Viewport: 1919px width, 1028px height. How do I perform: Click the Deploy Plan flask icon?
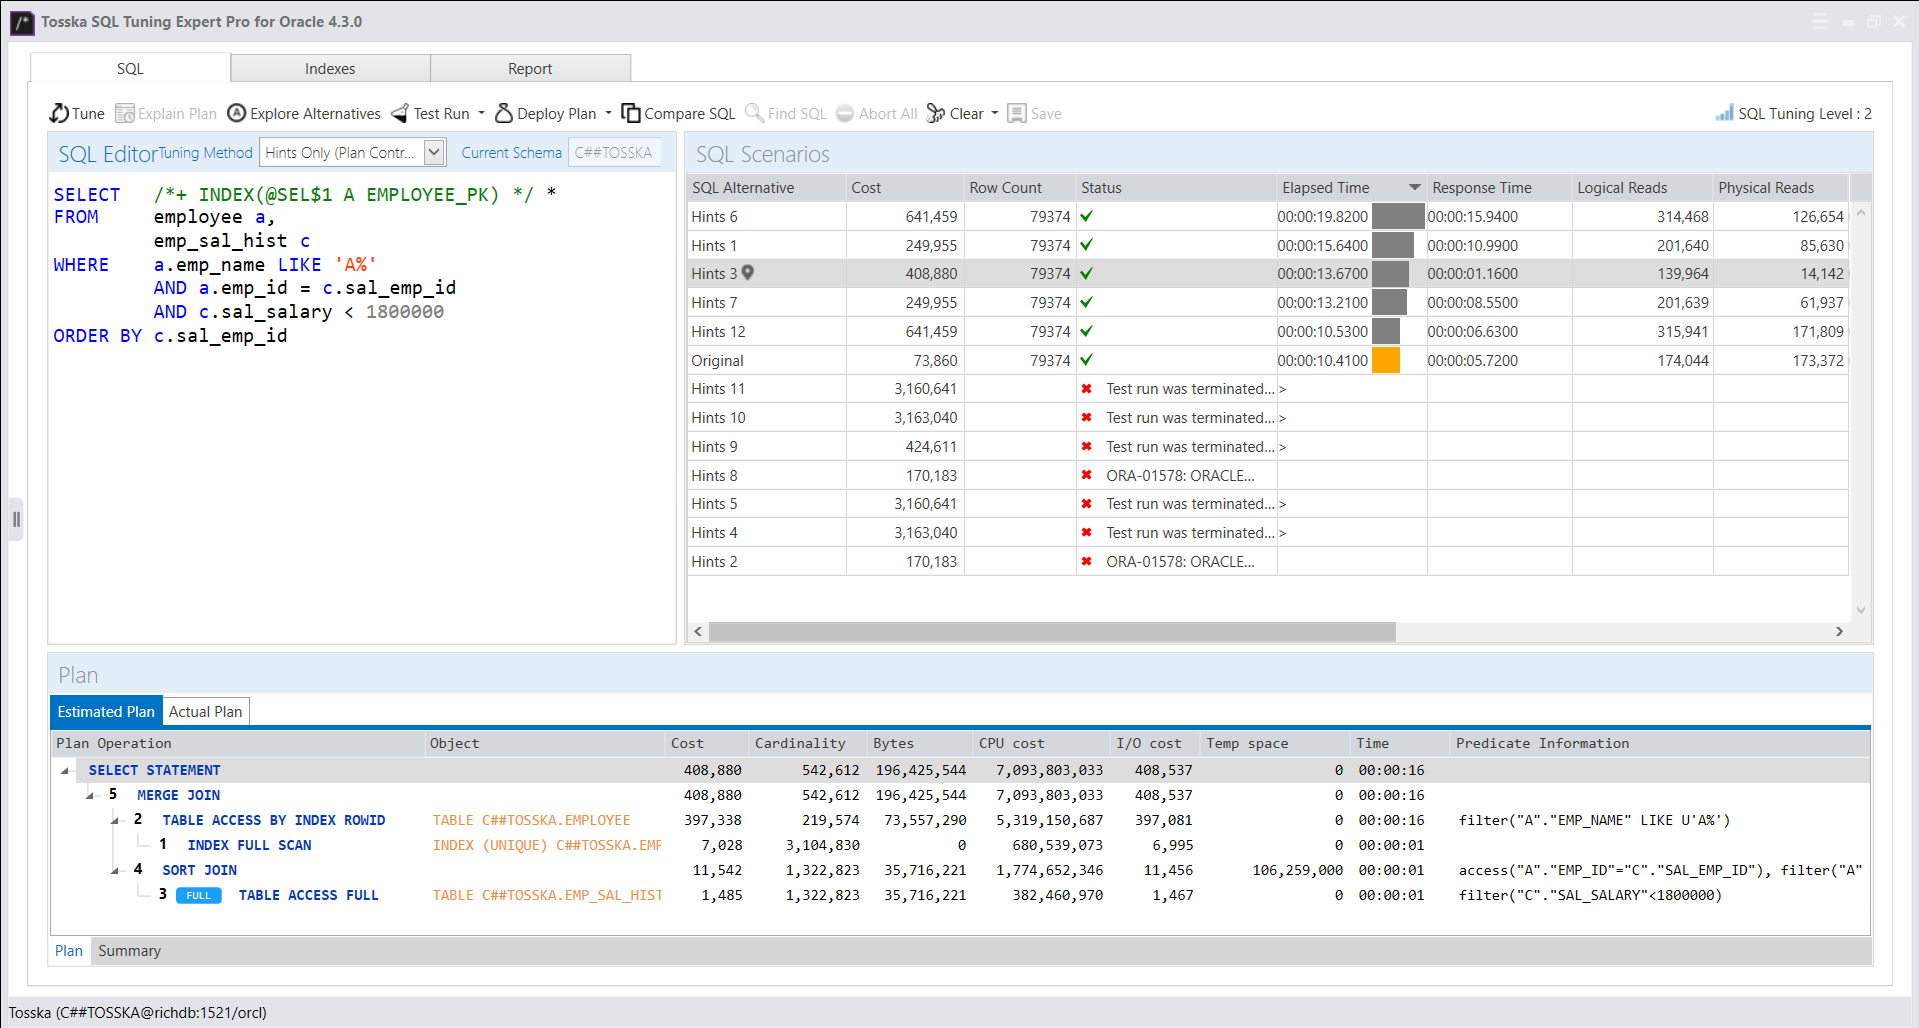pos(504,113)
